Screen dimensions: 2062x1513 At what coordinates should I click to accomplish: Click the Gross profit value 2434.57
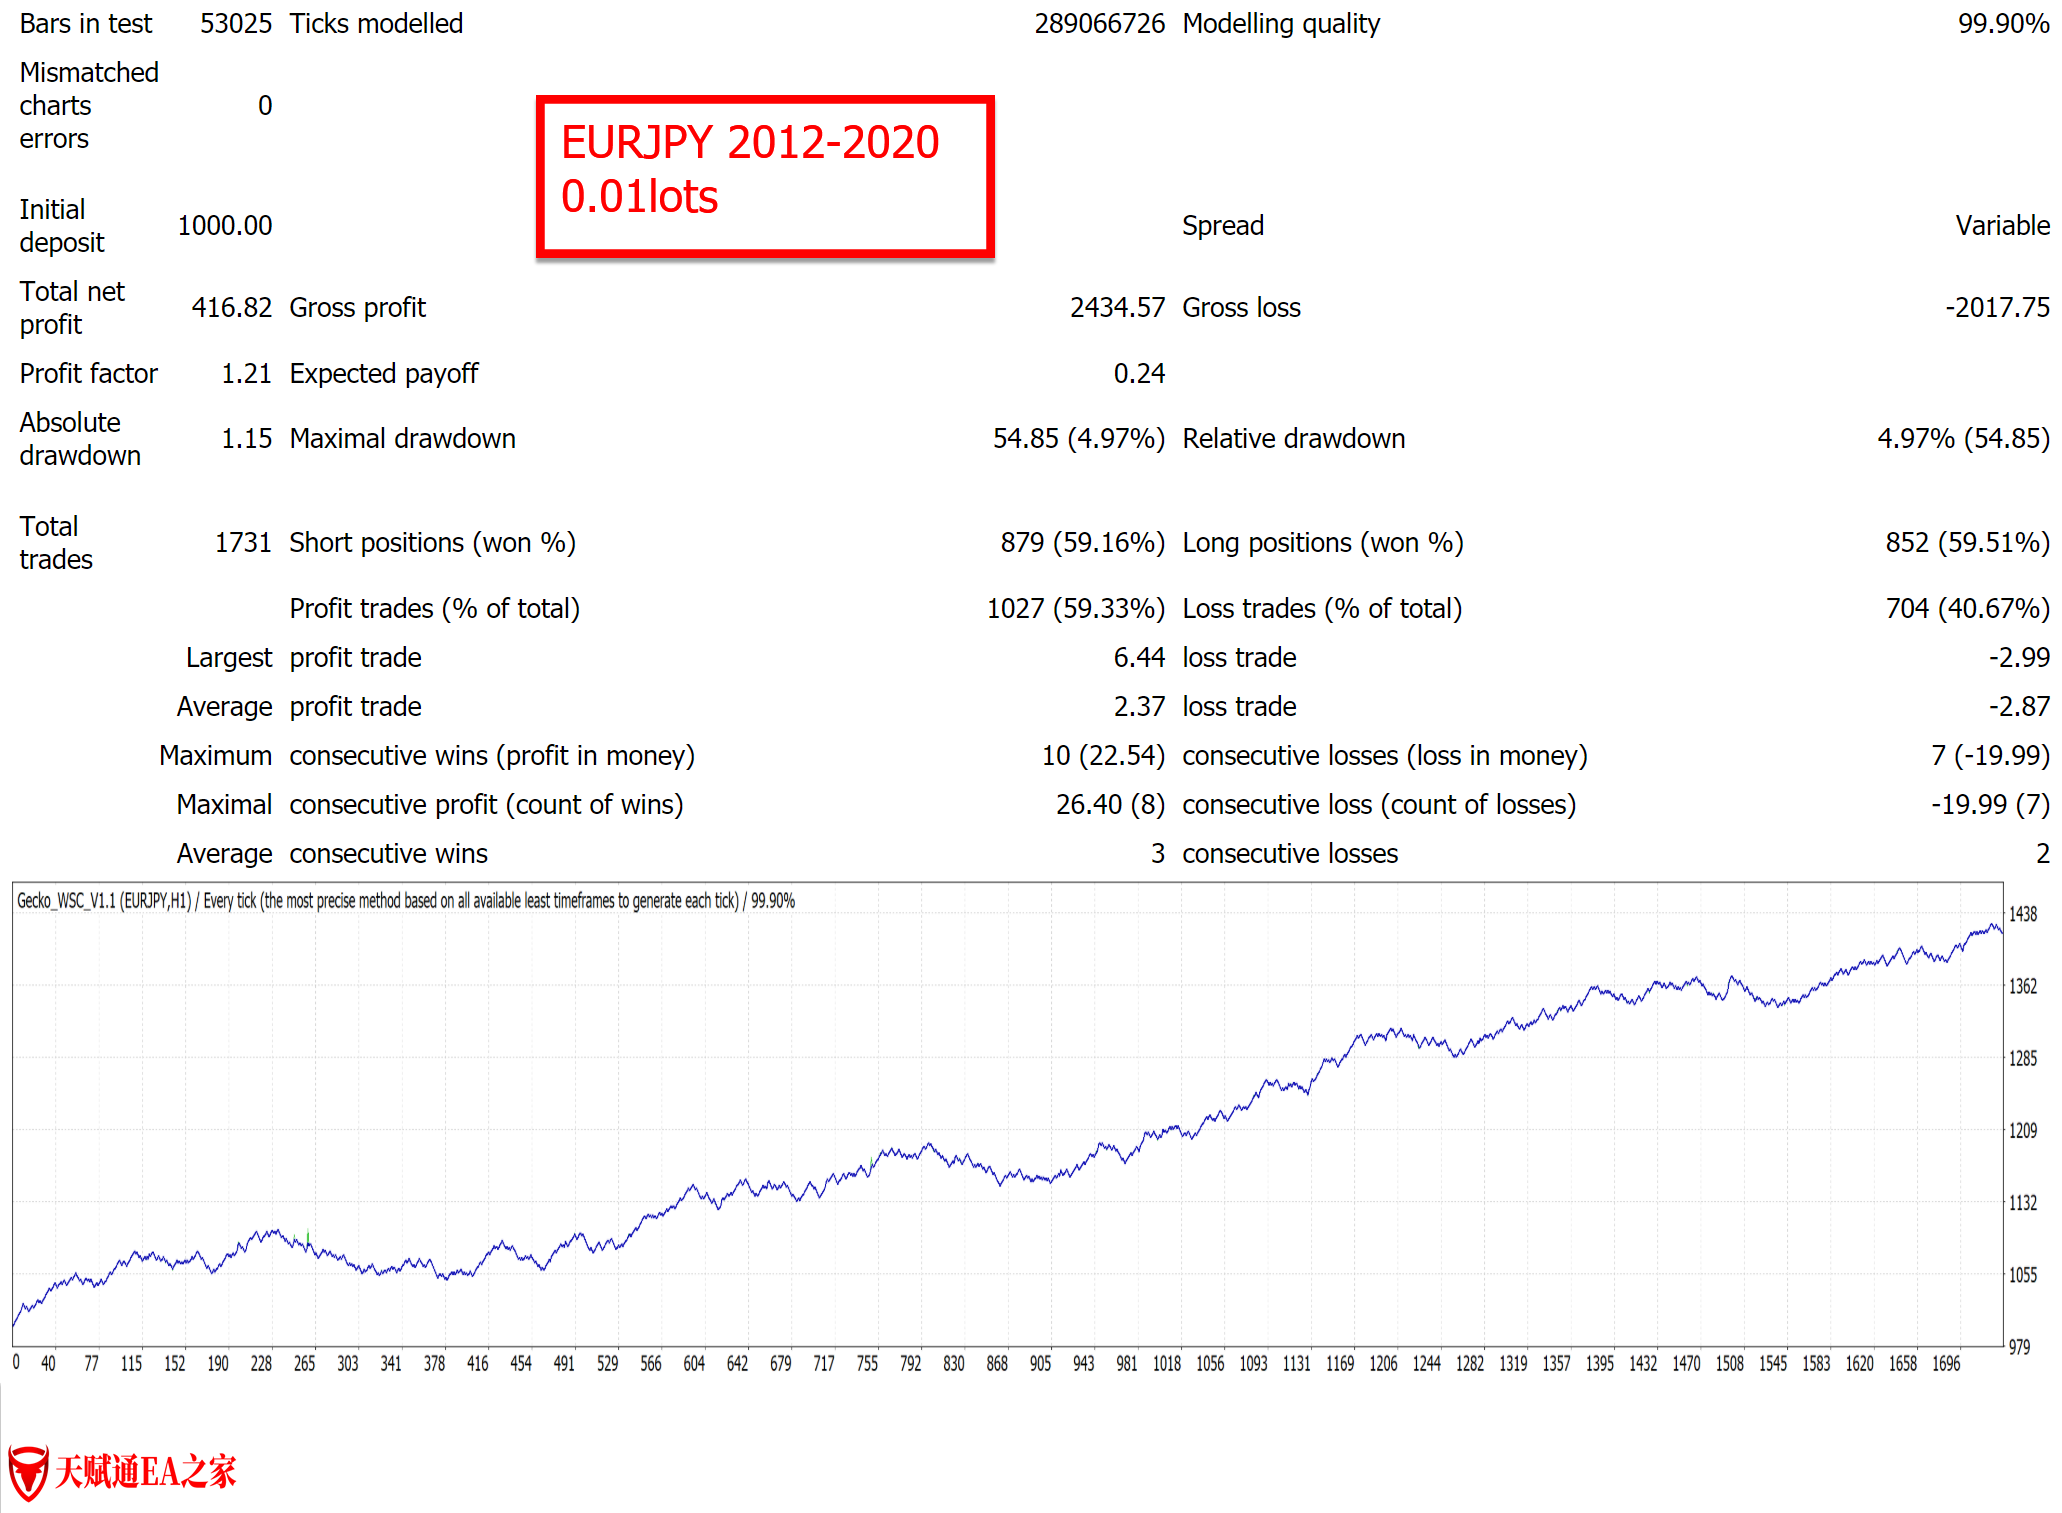pyautogui.click(x=1117, y=308)
